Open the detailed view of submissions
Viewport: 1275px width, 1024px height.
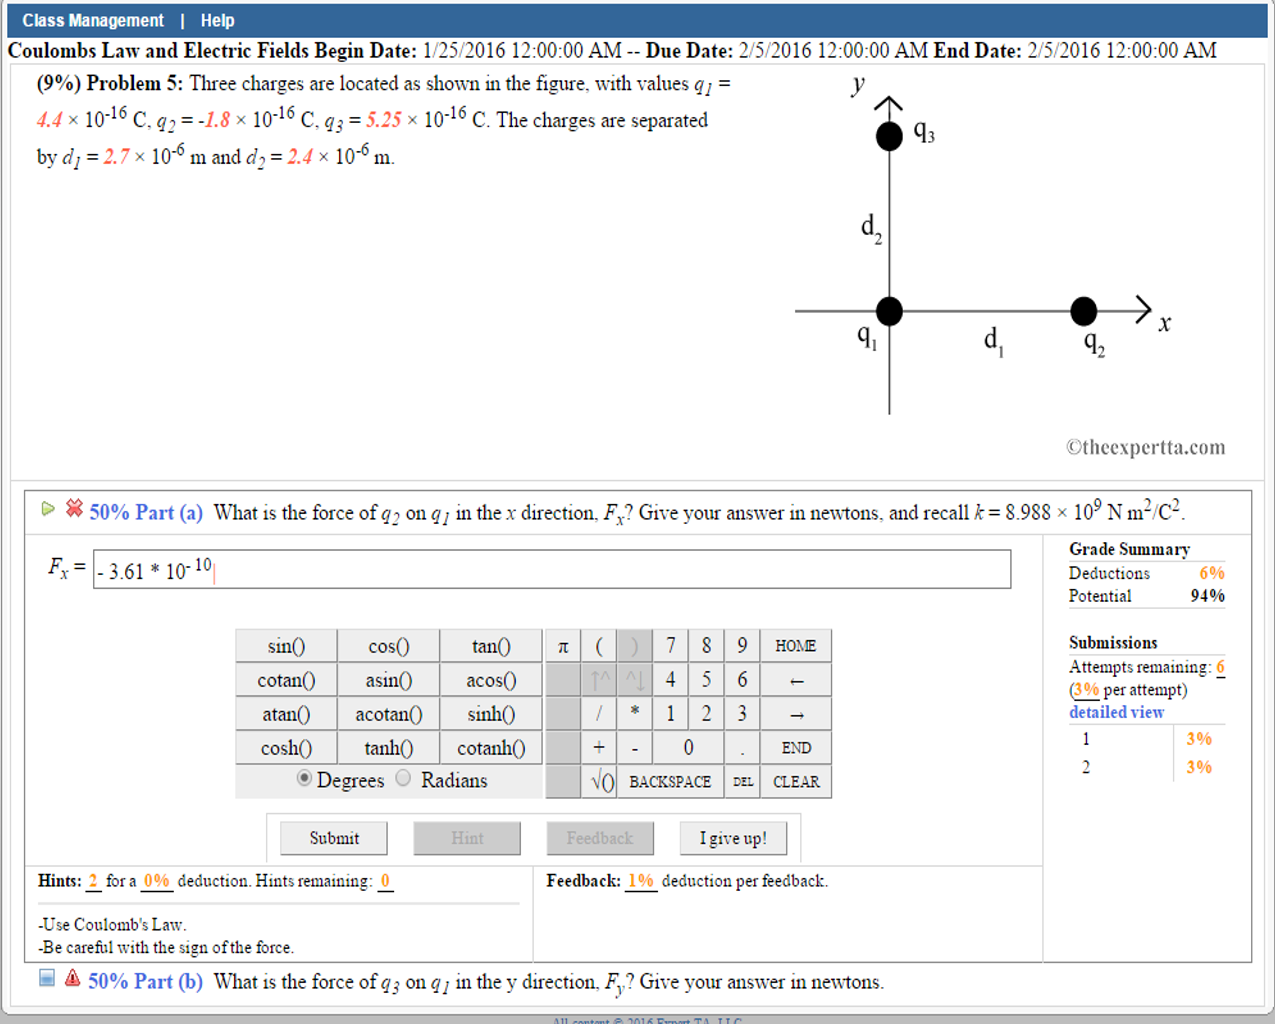point(1116,712)
